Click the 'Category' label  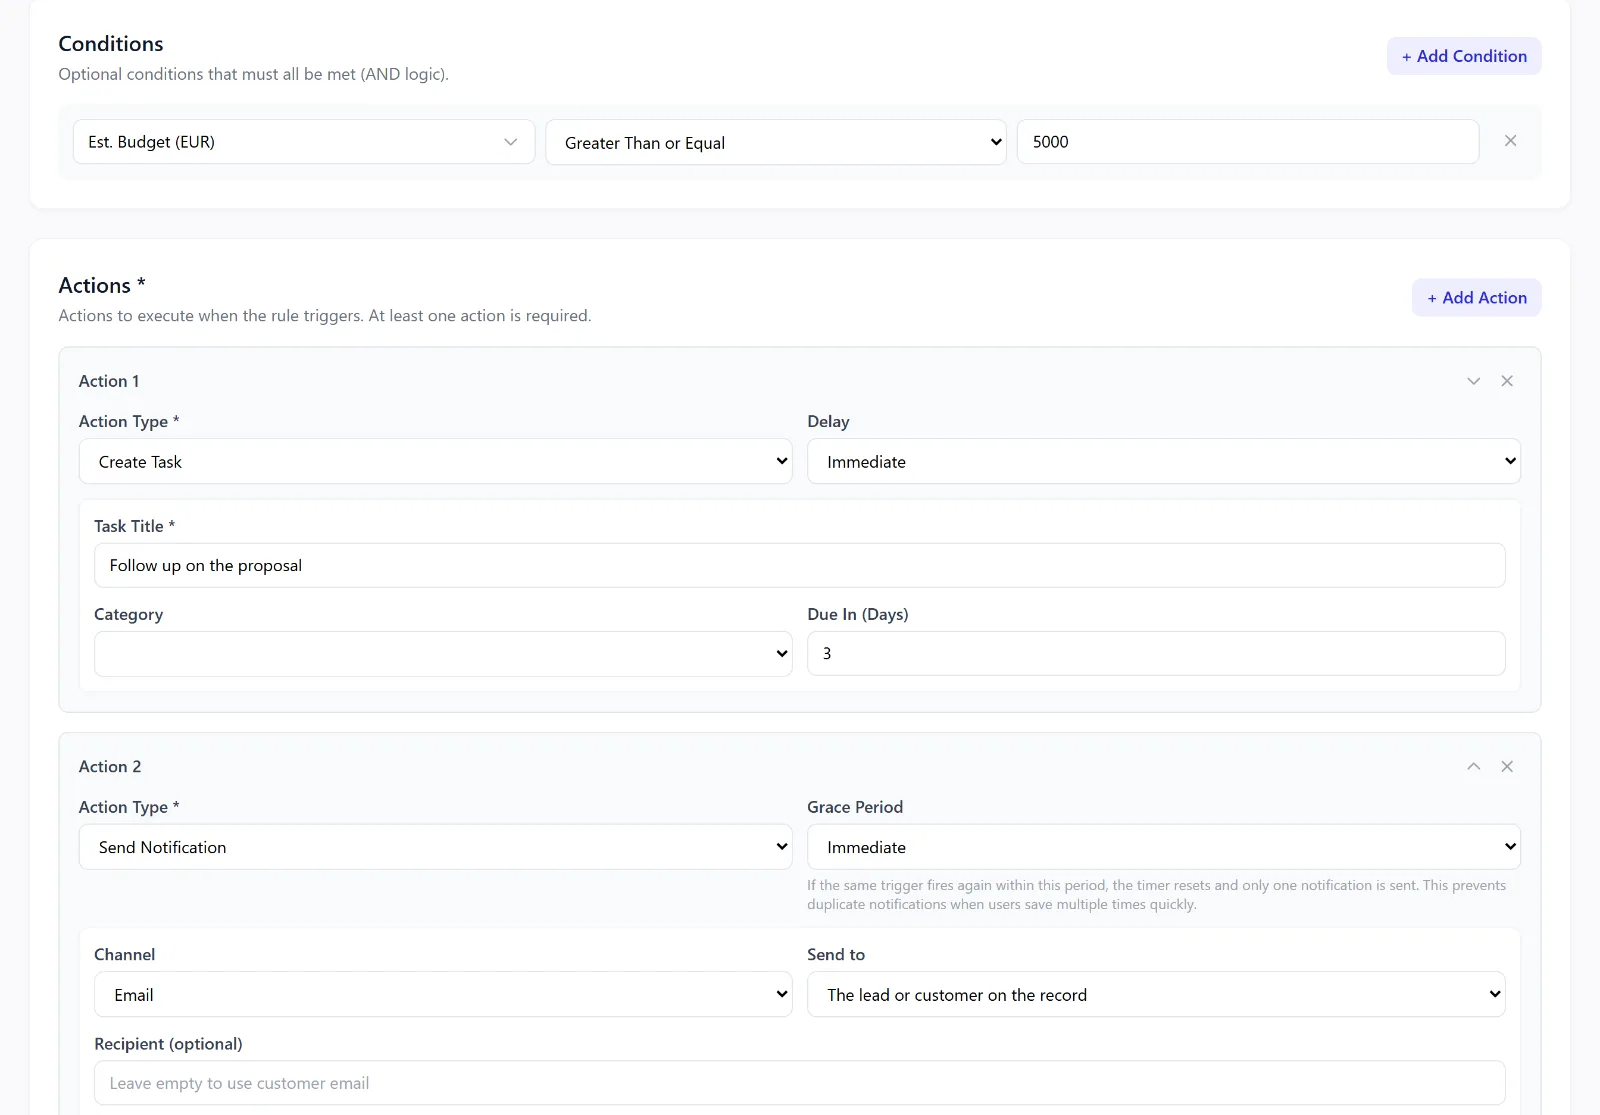pyautogui.click(x=129, y=614)
